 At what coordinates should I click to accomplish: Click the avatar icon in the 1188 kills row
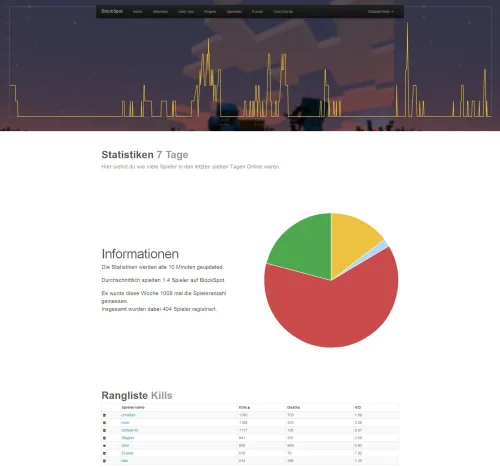(x=104, y=423)
